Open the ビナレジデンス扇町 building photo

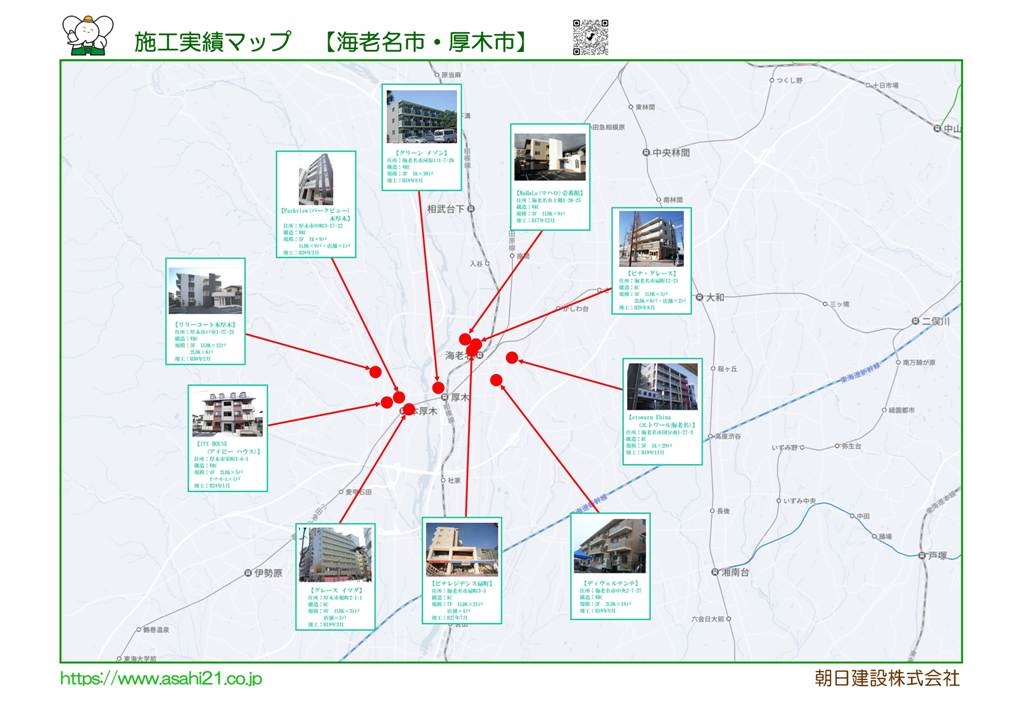(x=462, y=549)
